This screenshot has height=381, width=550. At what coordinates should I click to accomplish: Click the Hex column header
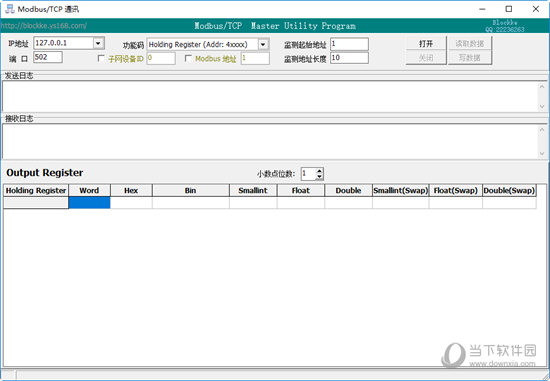click(x=131, y=190)
